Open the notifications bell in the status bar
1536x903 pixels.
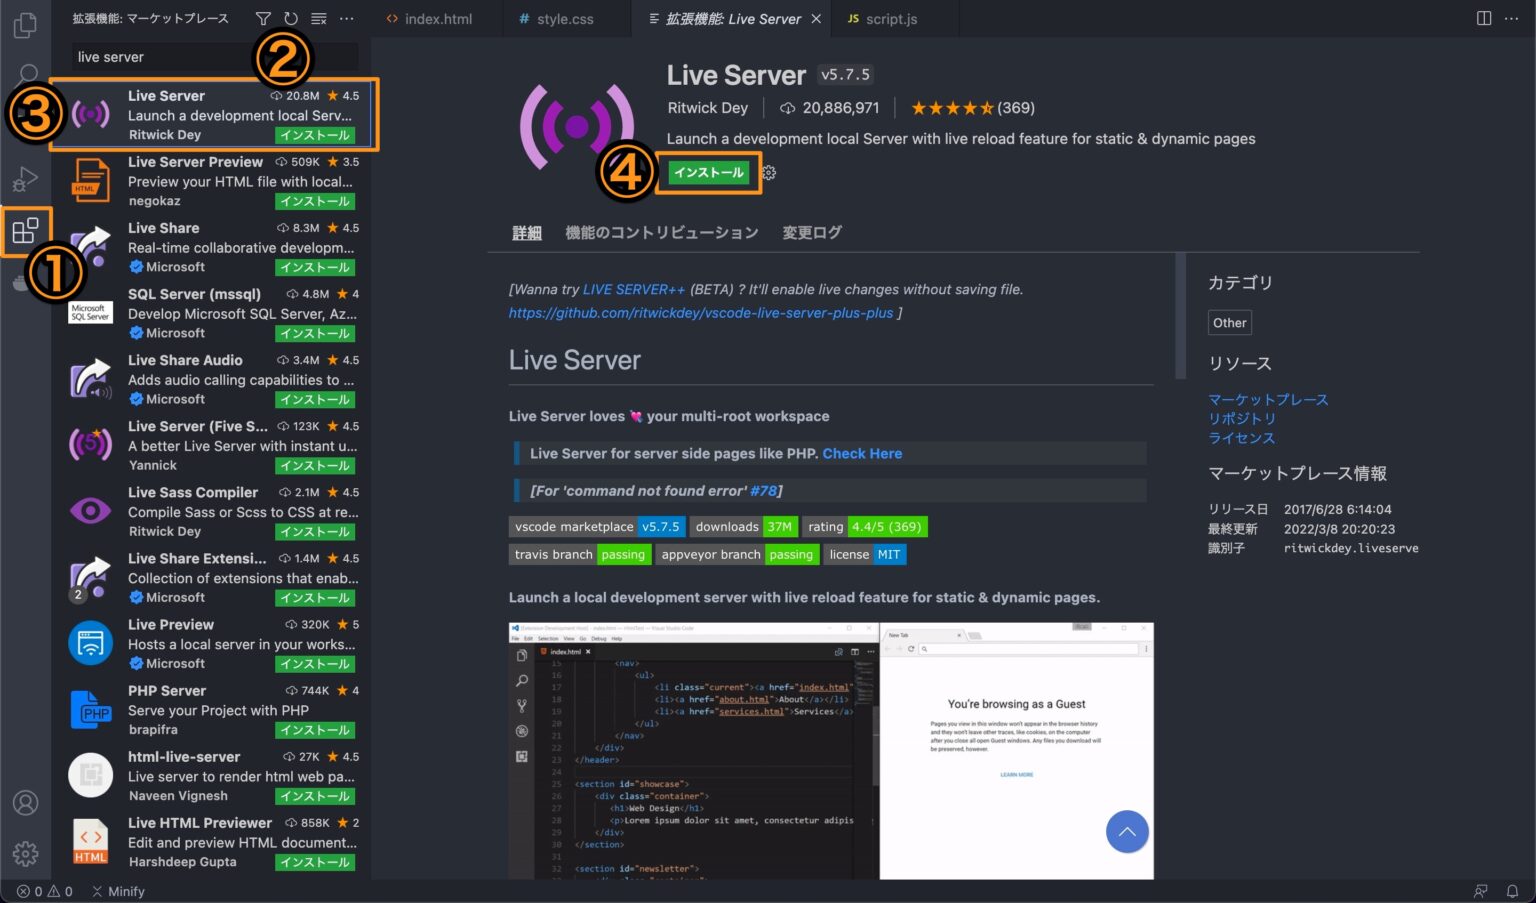(x=1513, y=891)
